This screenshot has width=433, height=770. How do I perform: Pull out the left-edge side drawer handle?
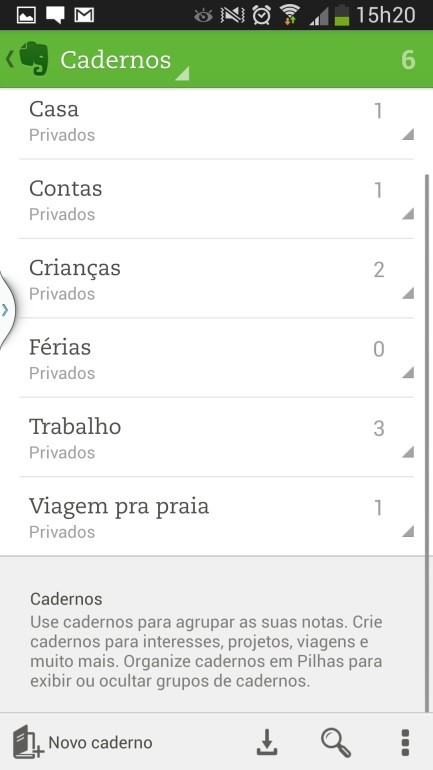point(6,309)
